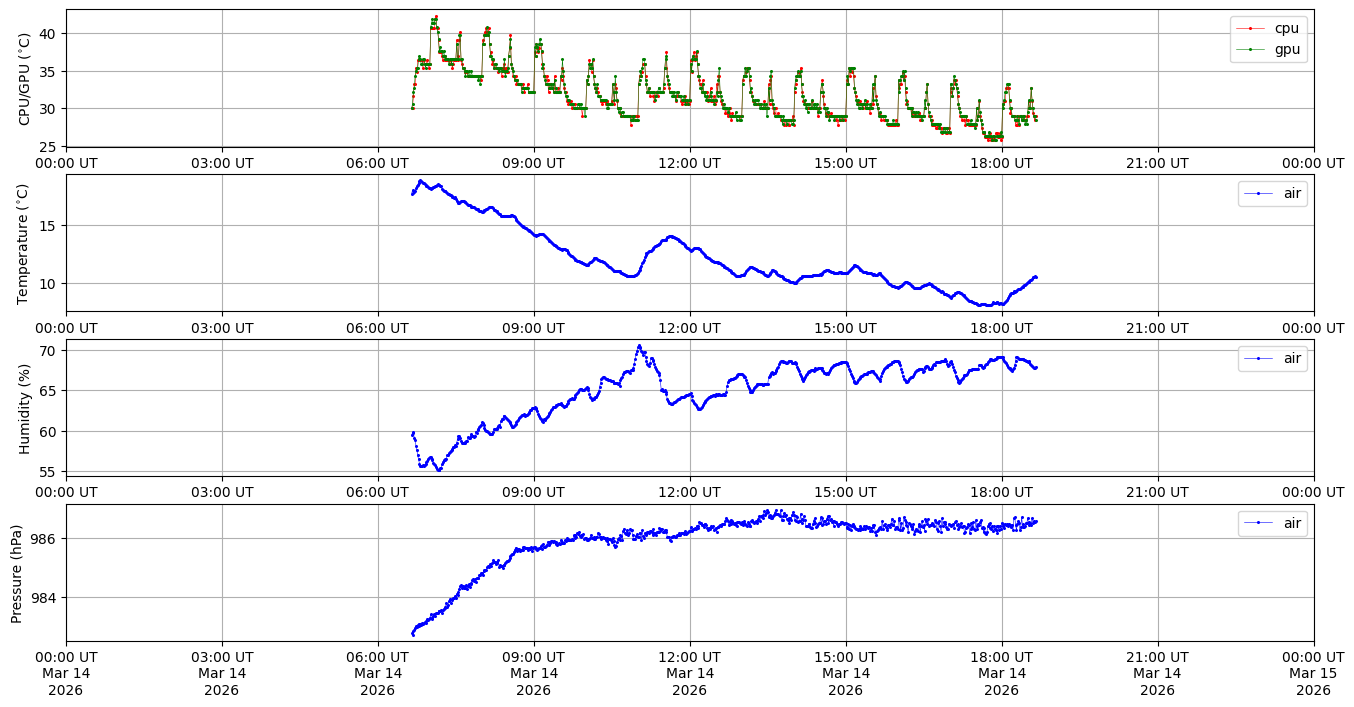Select the Pressure (hPa) y-axis label
This screenshot has height=707, width=1354.
pos(17,573)
